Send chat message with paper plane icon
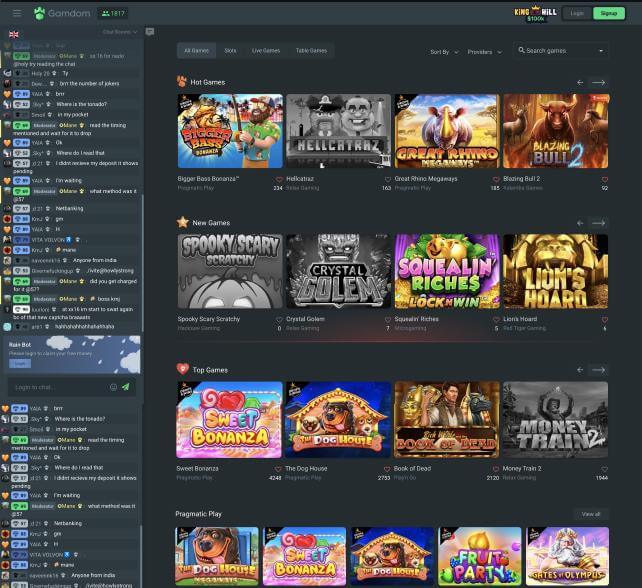The height and width of the screenshot is (588, 642). click(126, 387)
